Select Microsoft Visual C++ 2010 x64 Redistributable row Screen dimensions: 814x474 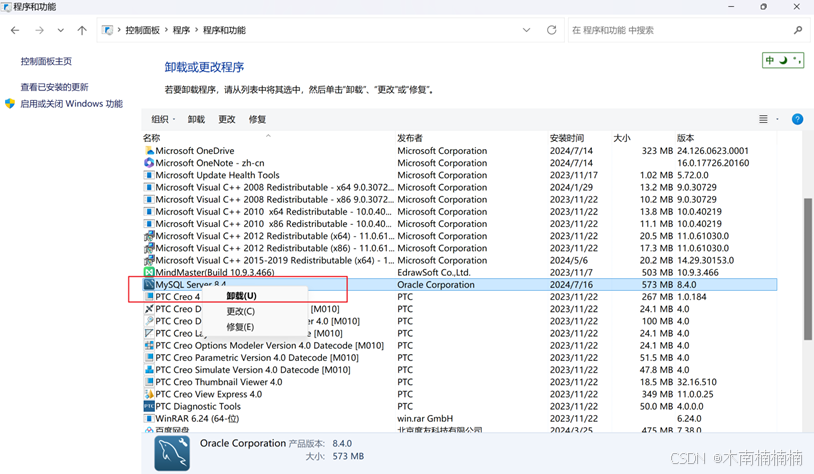click(459, 211)
